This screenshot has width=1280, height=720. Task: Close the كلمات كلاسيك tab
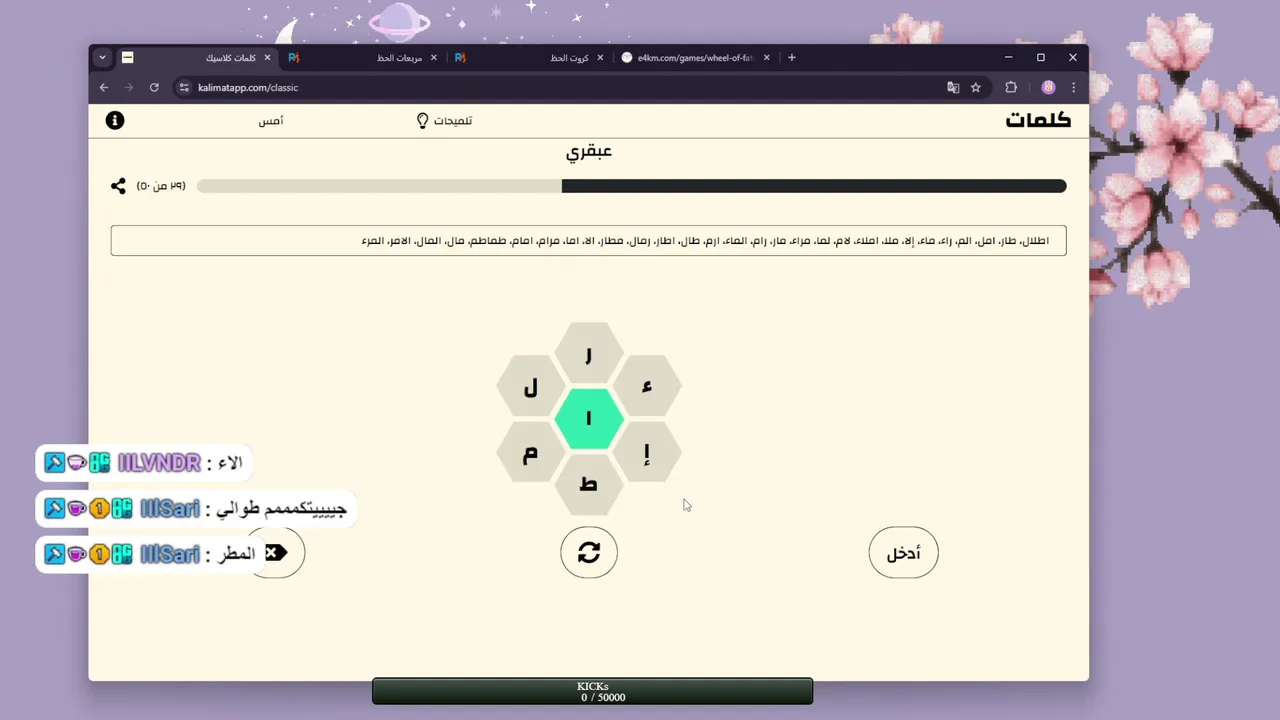(x=267, y=58)
